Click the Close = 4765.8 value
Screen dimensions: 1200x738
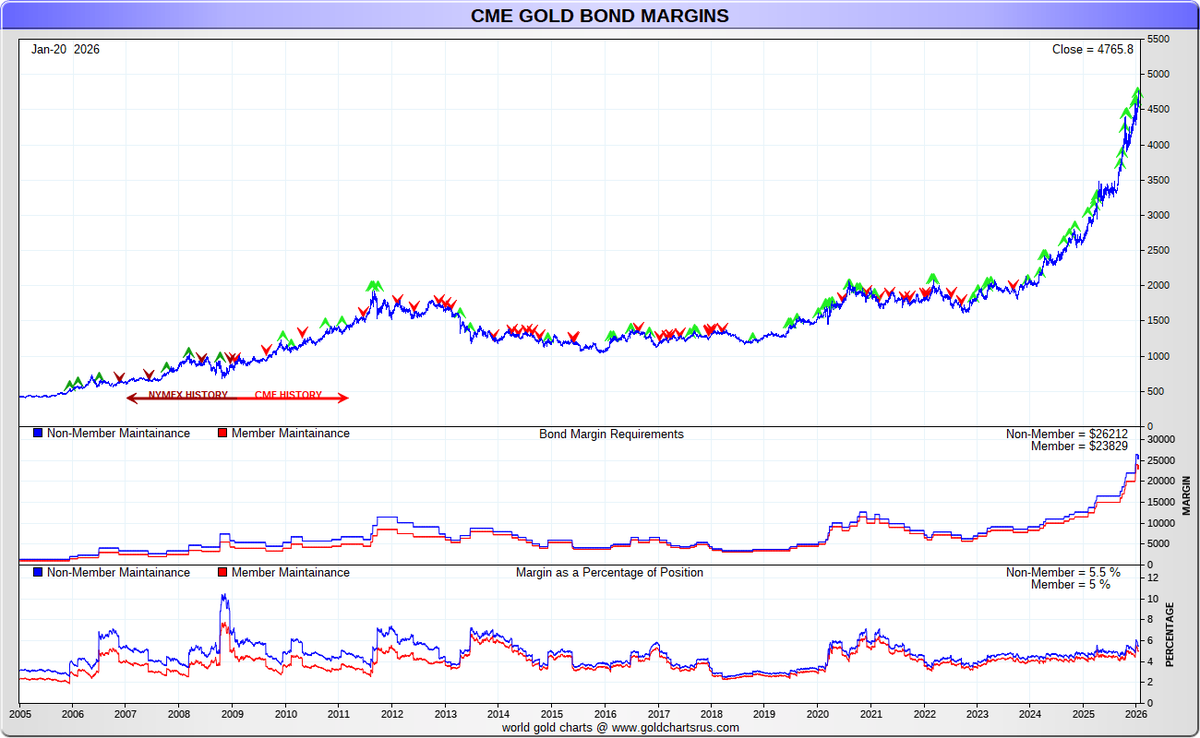pyautogui.click(x=1093, y=49)
